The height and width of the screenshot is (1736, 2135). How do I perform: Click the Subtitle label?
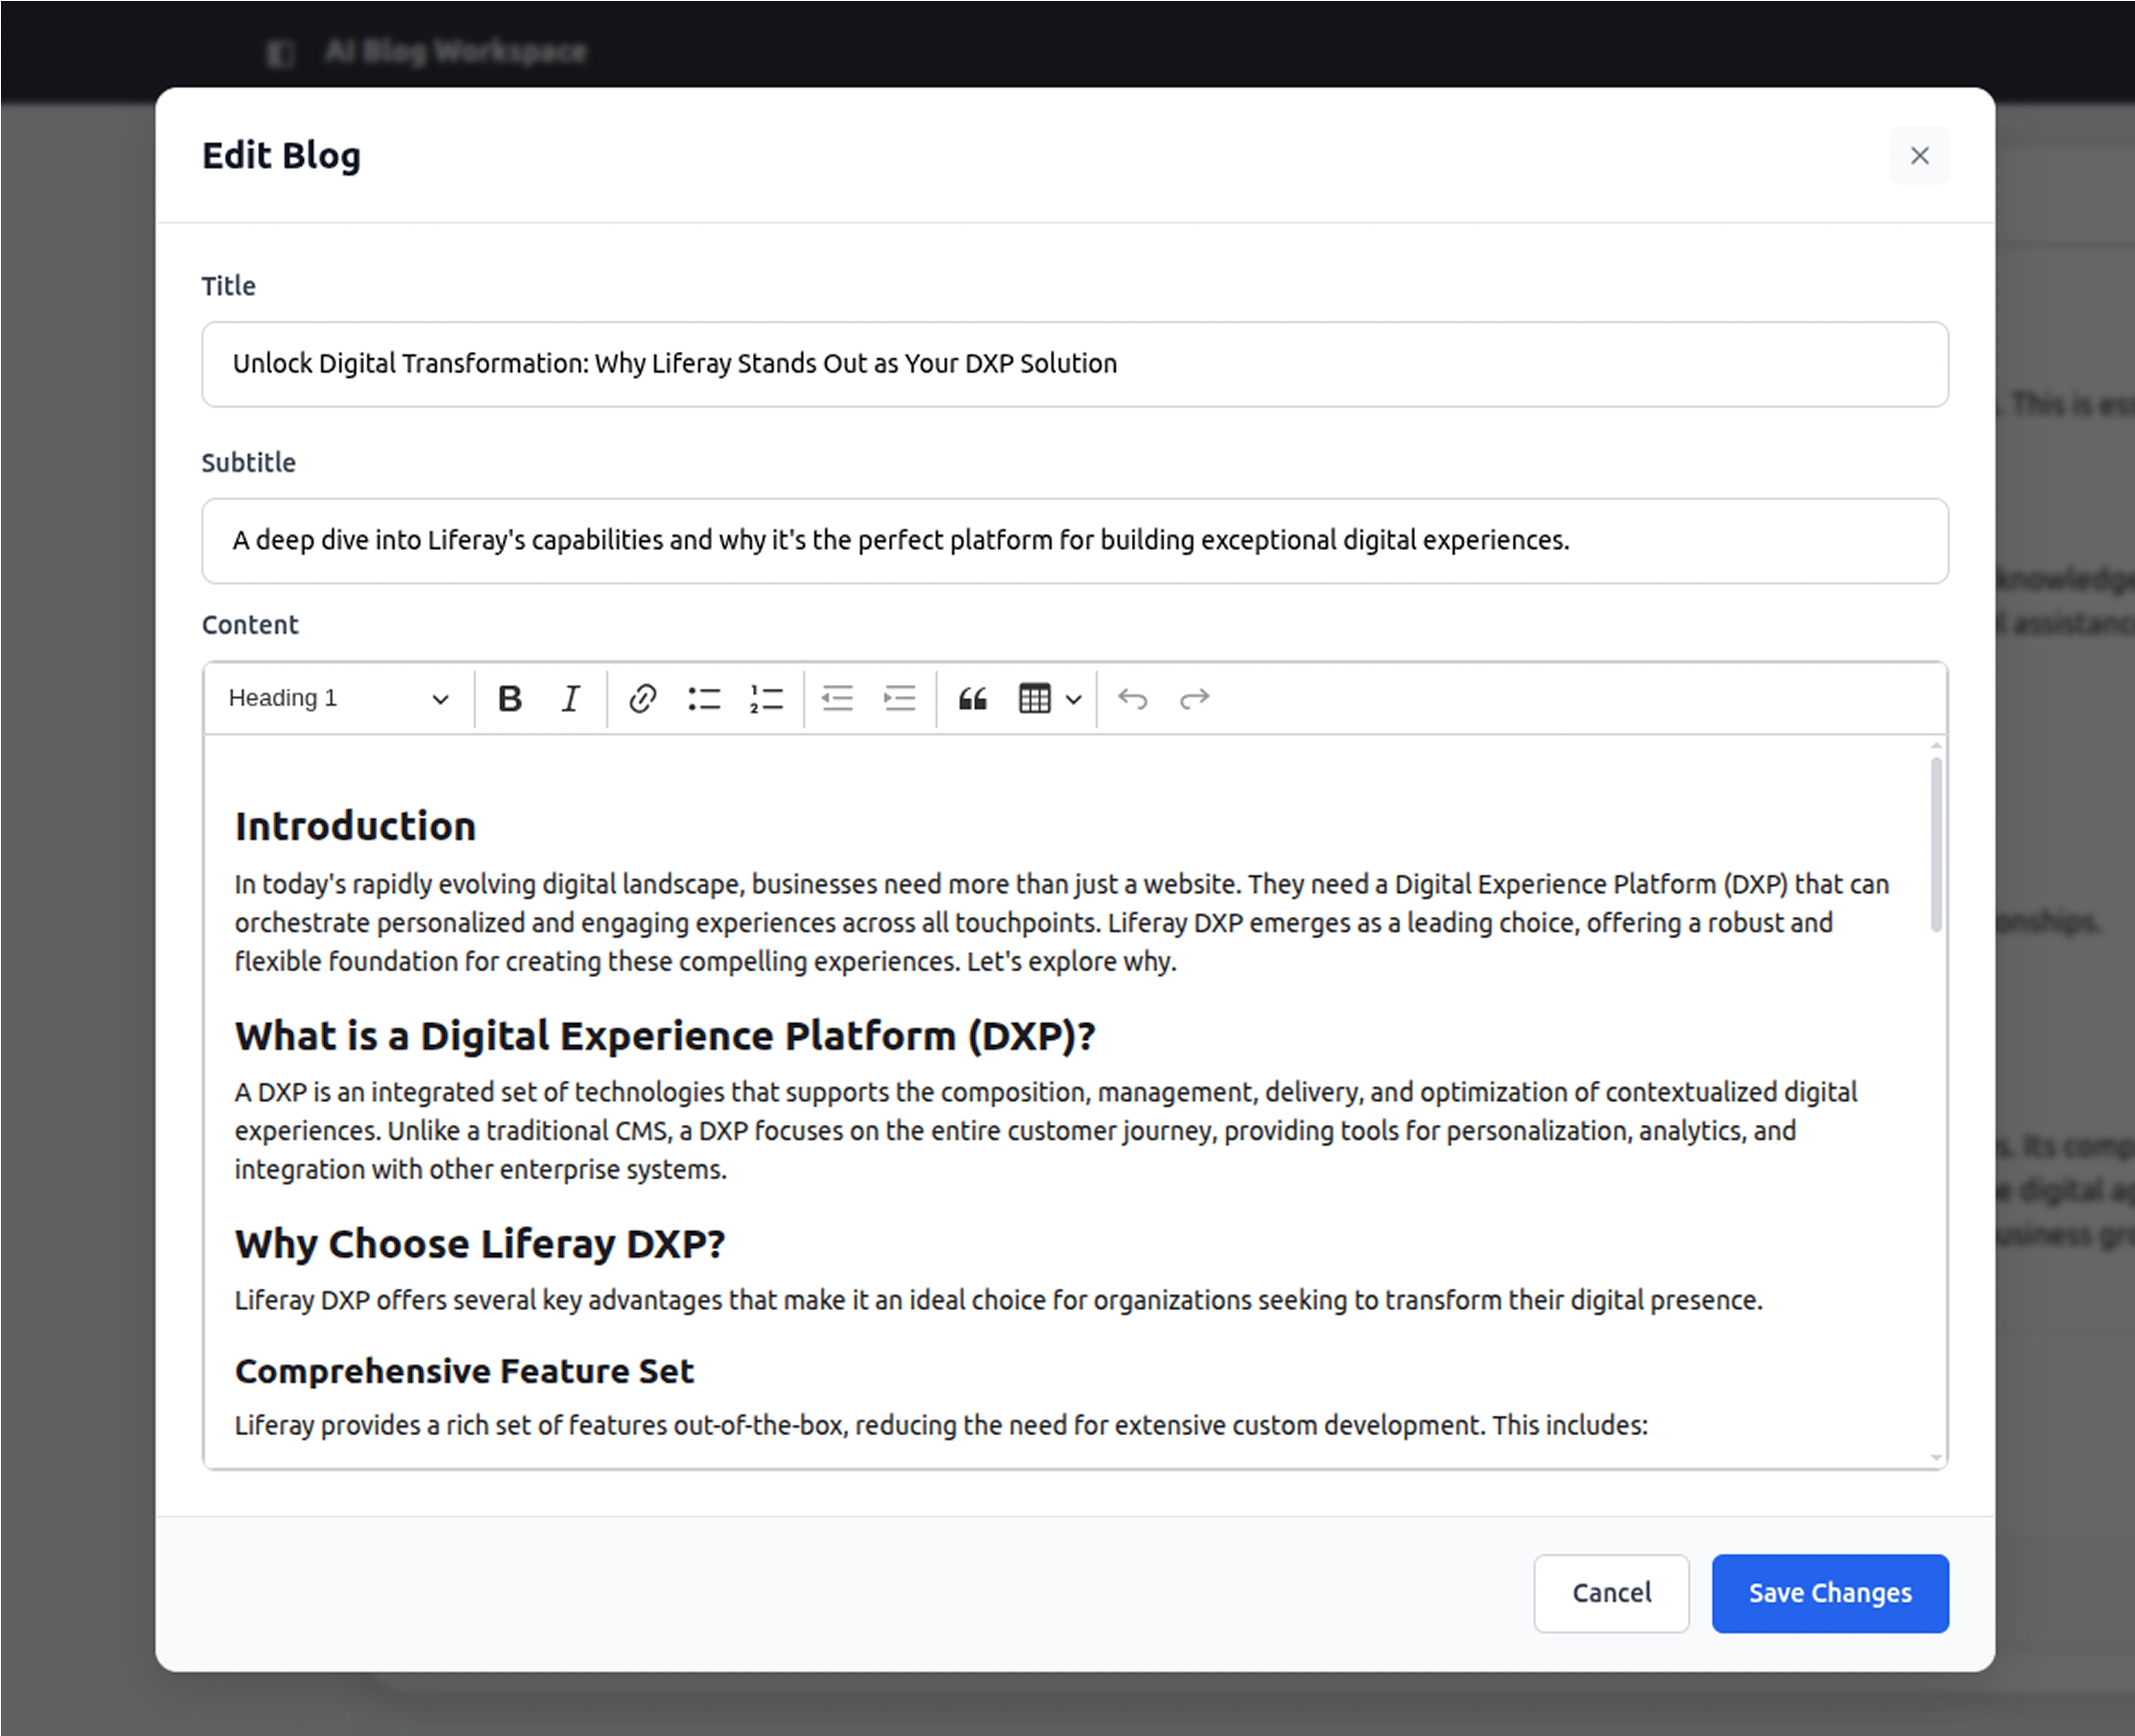coord(249,463)
